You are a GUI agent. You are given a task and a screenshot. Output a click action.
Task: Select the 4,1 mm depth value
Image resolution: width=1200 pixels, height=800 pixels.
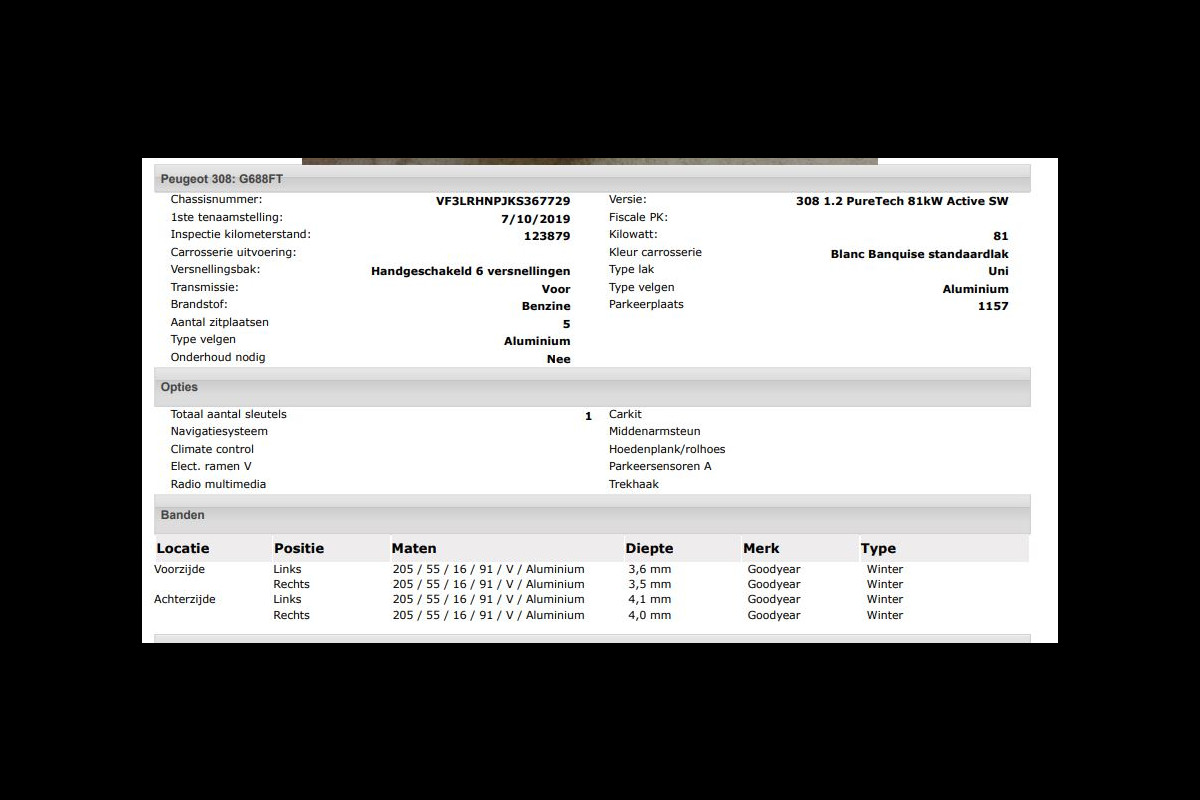649,599
